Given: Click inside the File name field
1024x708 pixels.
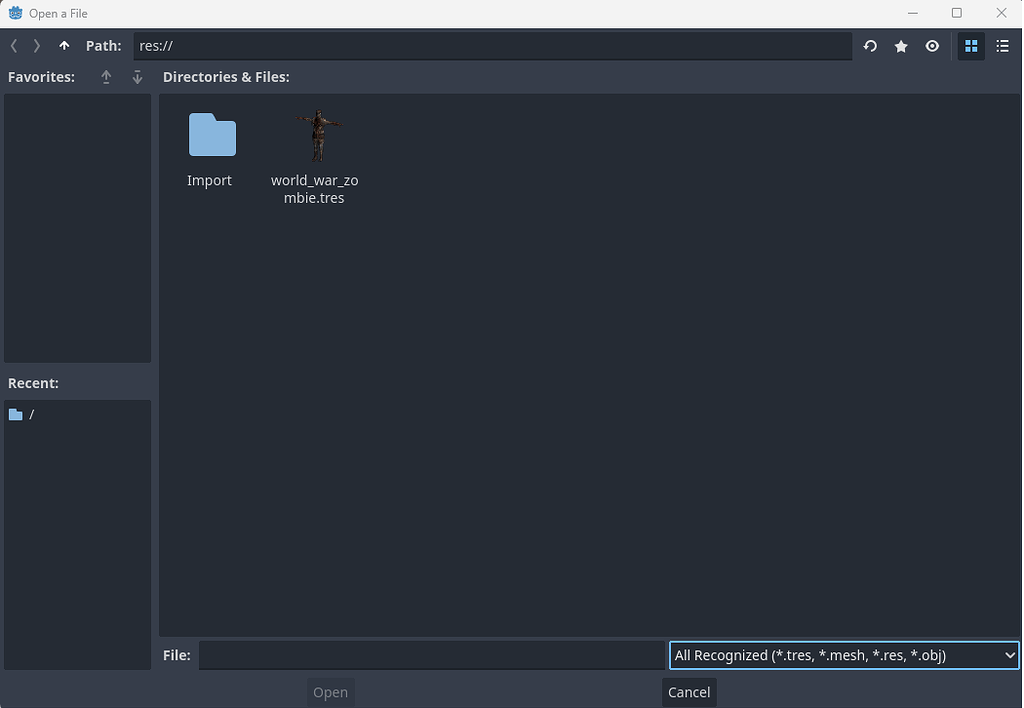Looking at the screenshot, I should tap(430, 655).
